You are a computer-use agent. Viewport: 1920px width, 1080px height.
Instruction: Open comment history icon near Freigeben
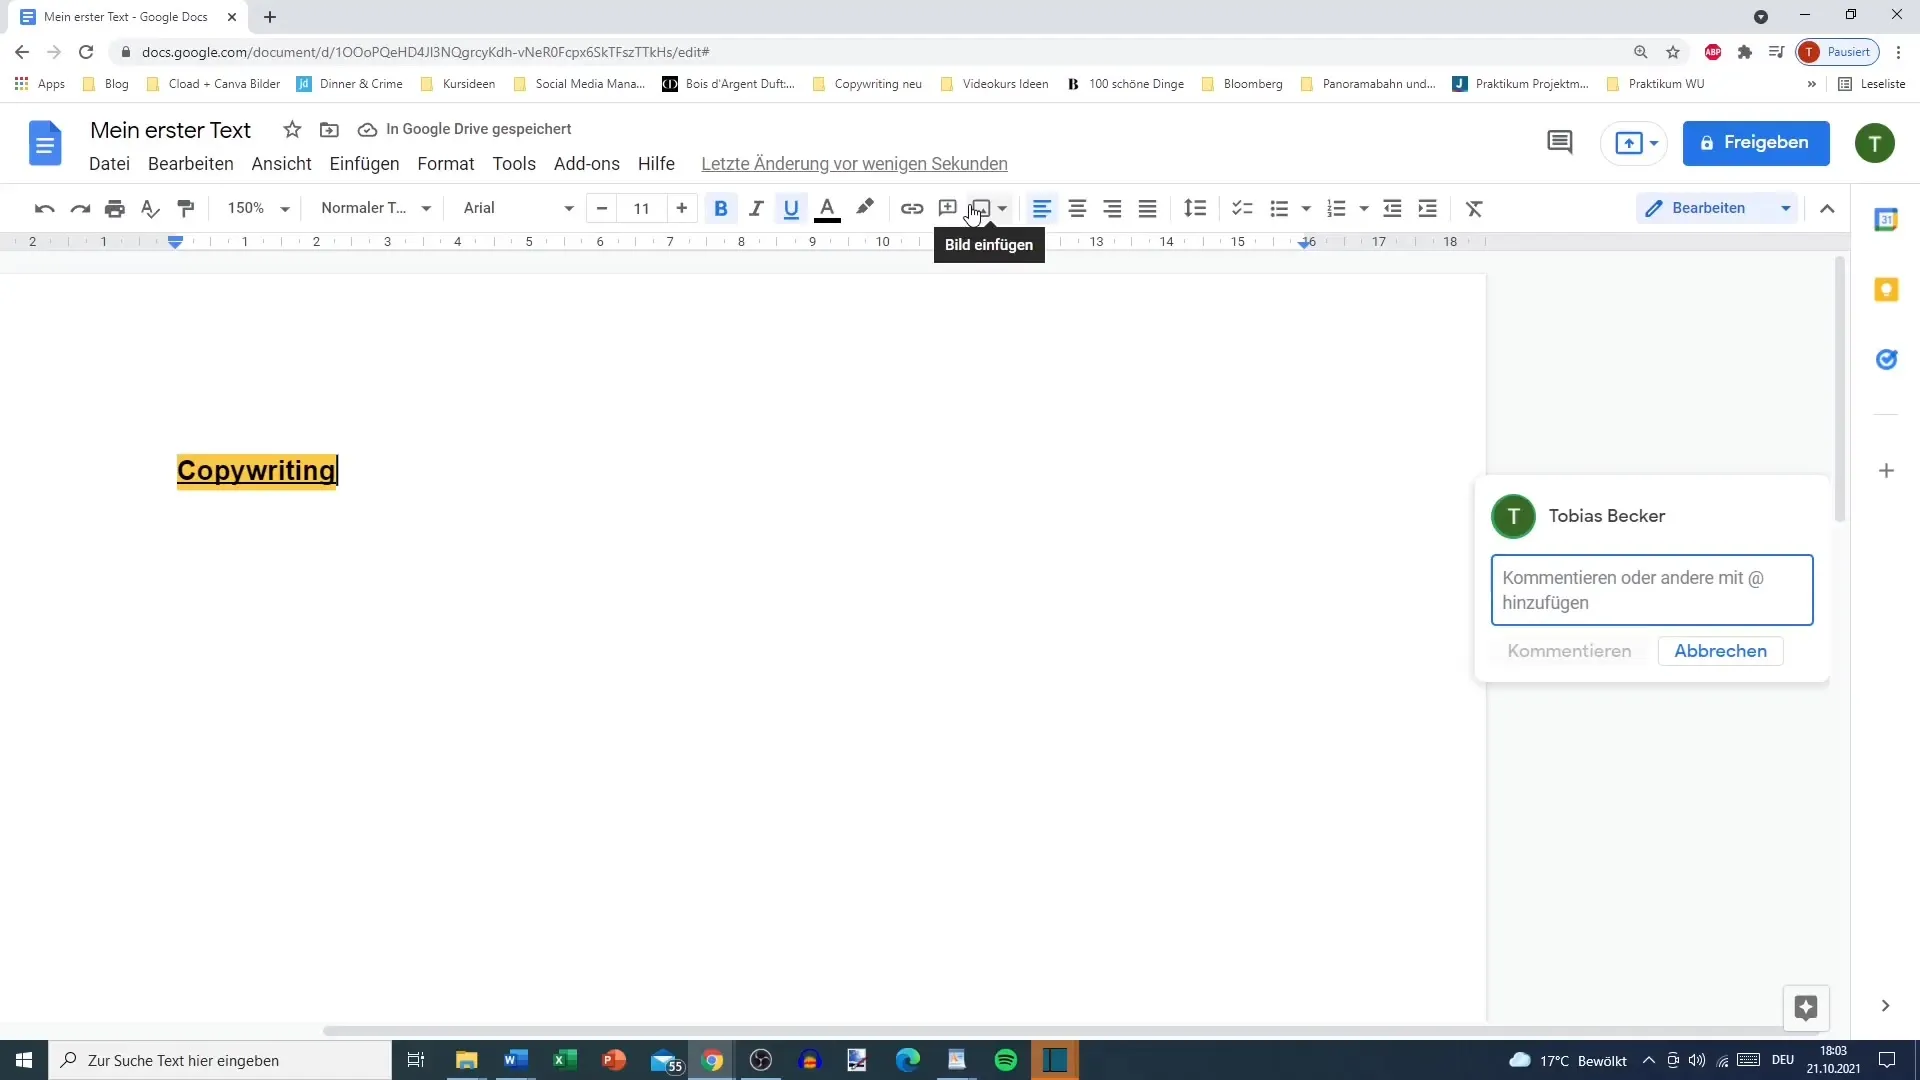pyautogui.click(x=1559, y=143)
